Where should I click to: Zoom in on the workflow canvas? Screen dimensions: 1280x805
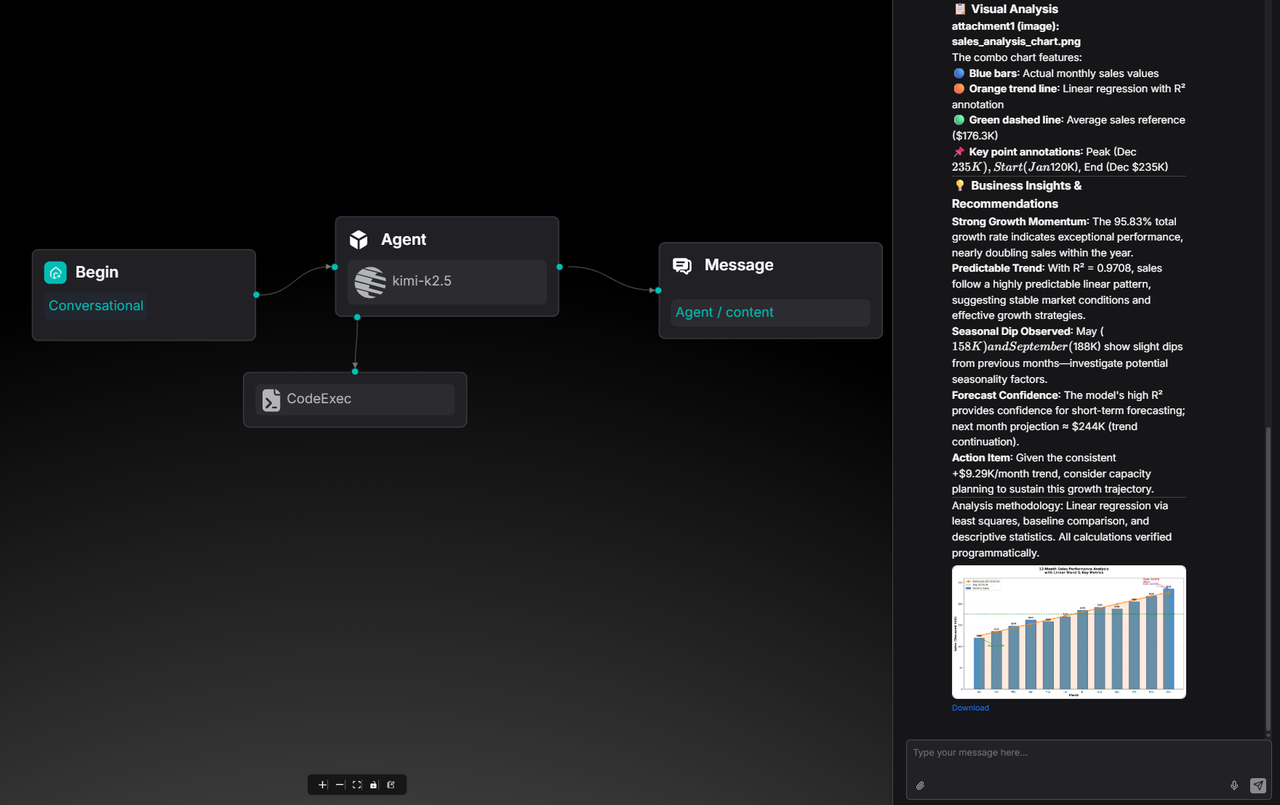click(322, 785)
